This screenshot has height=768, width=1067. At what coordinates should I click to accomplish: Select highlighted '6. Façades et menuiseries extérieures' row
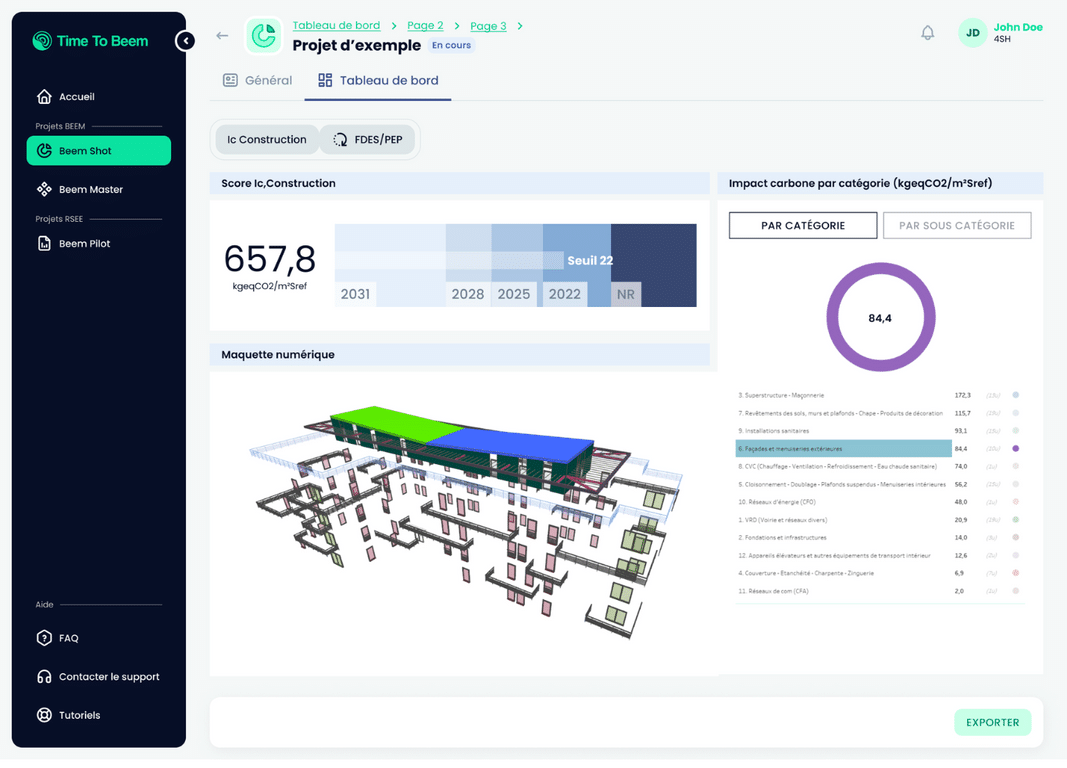click(879, 449)
